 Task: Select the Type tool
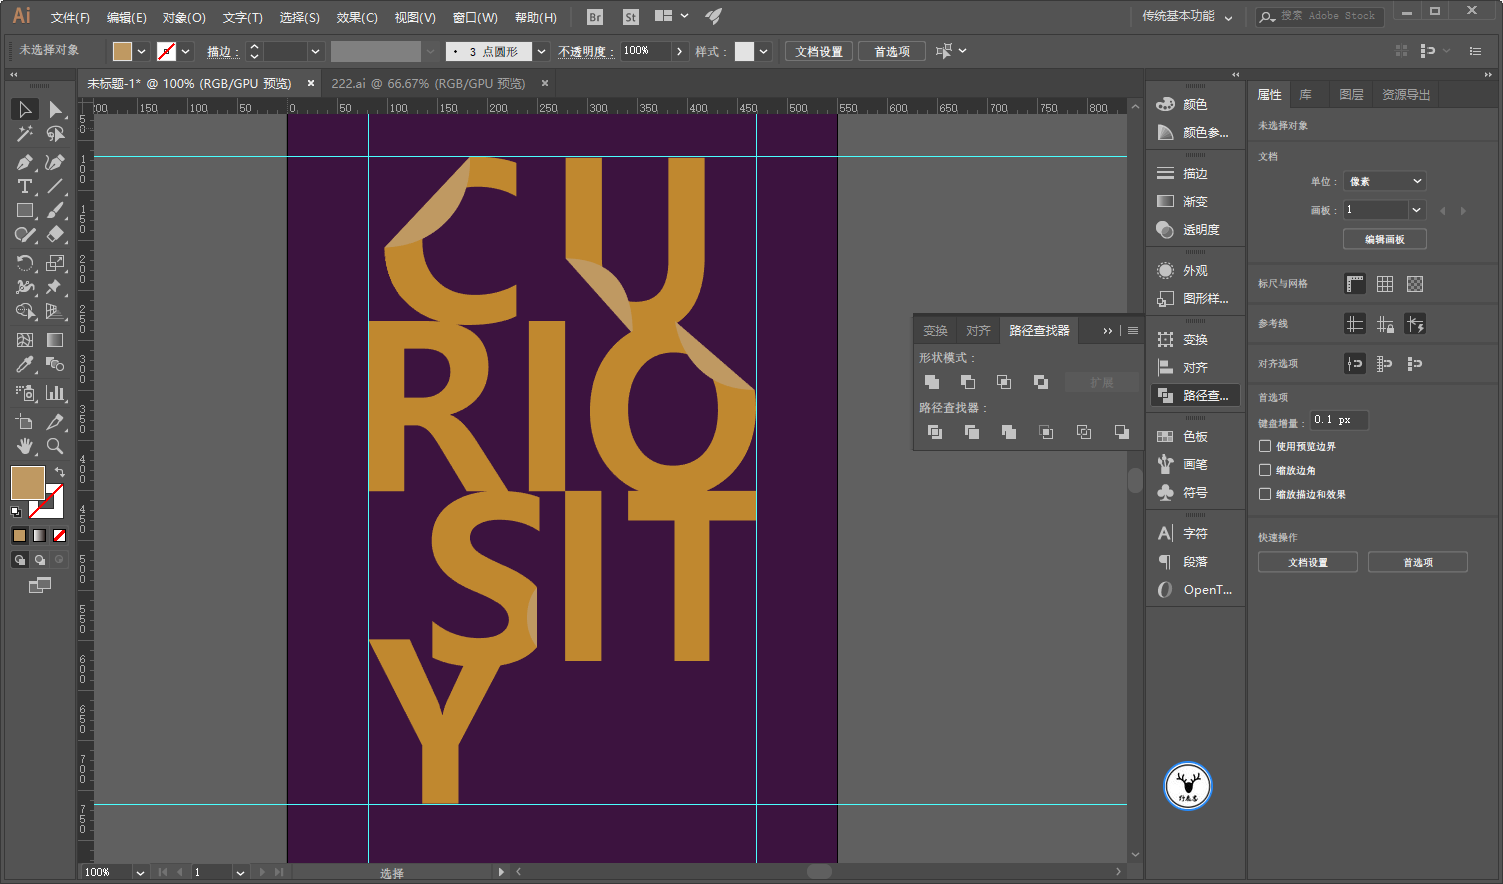[25, 186]
